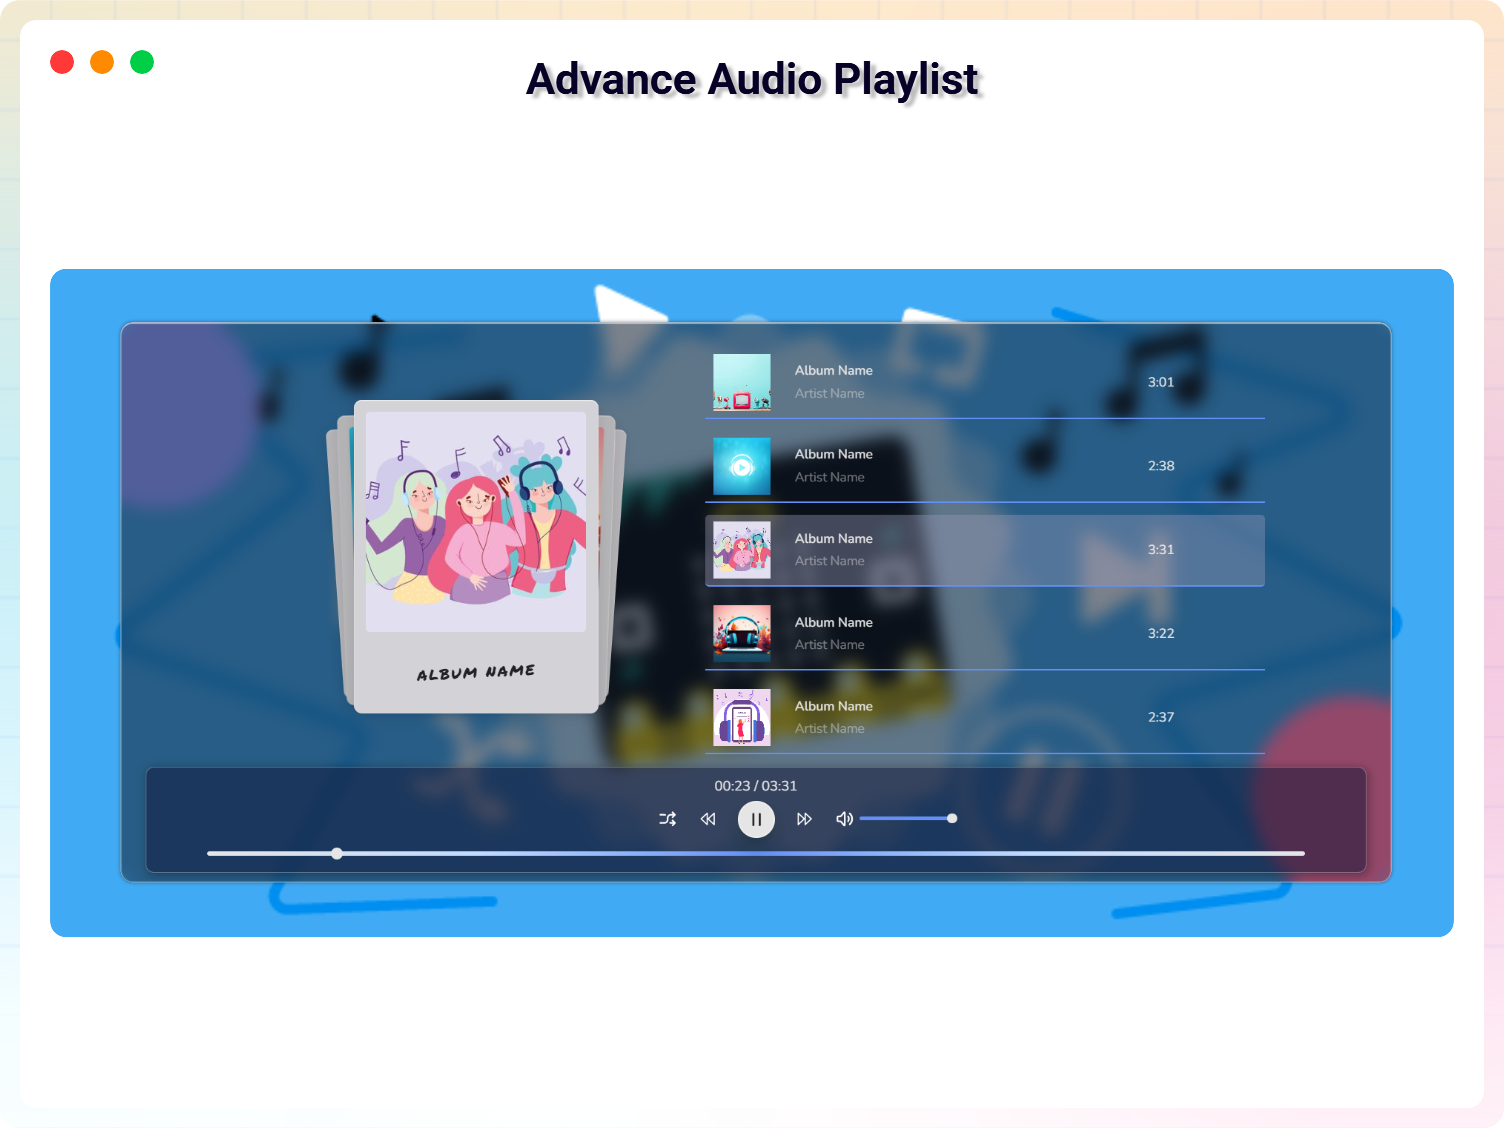Click the song progress seek bar
This screenshot has width=1504, height=1128.
(755, 853)
